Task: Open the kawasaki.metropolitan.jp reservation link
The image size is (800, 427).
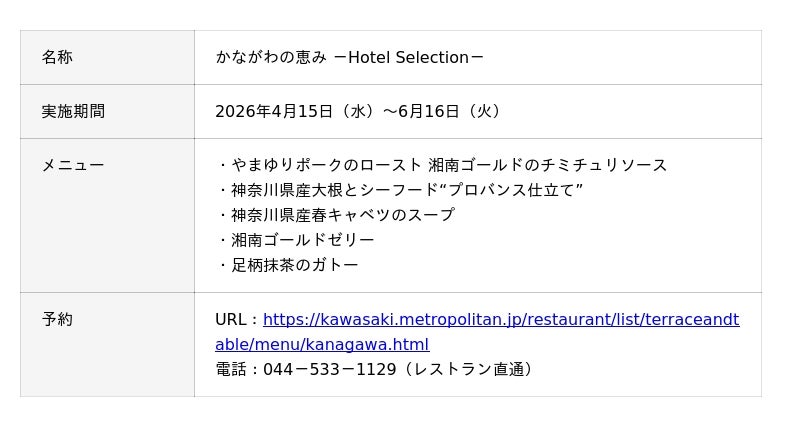Action: (500, 320)
